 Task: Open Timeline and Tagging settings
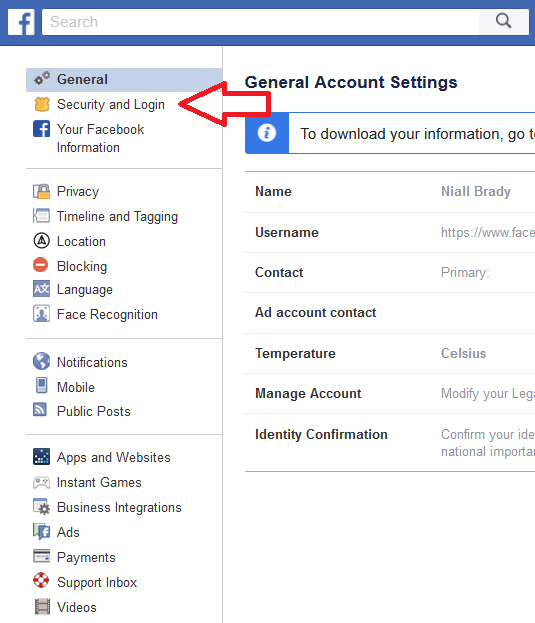[118, 217]
